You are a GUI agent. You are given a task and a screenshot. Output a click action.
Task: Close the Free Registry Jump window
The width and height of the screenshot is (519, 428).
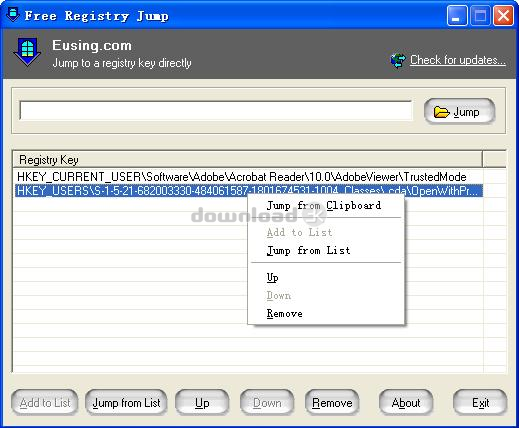pyautogui.click(x=503, y=16)
